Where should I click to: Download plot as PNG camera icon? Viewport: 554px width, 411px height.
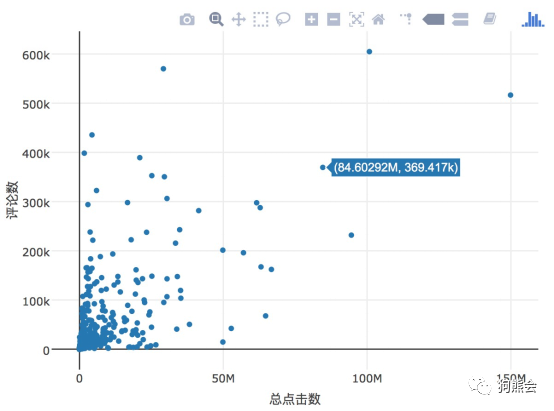tap(187, 19)
